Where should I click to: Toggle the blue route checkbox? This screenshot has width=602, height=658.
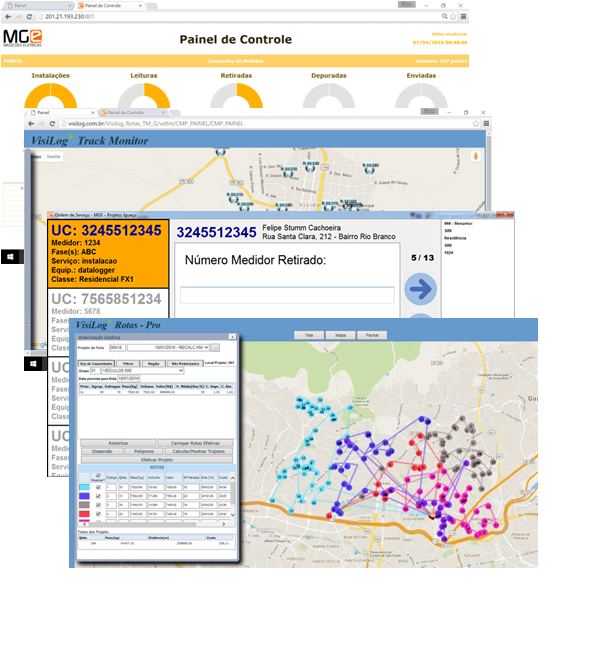(x=98, y=496)
